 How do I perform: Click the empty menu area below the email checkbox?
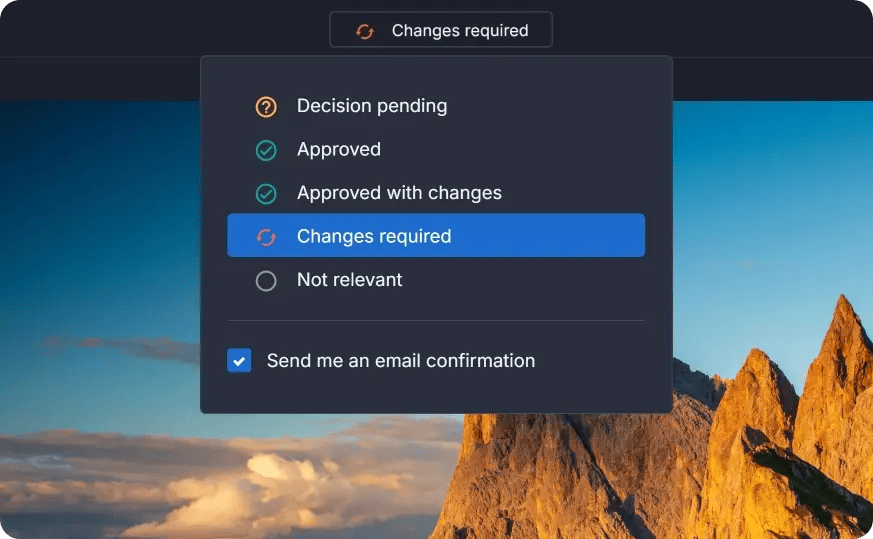pos(435,395)
